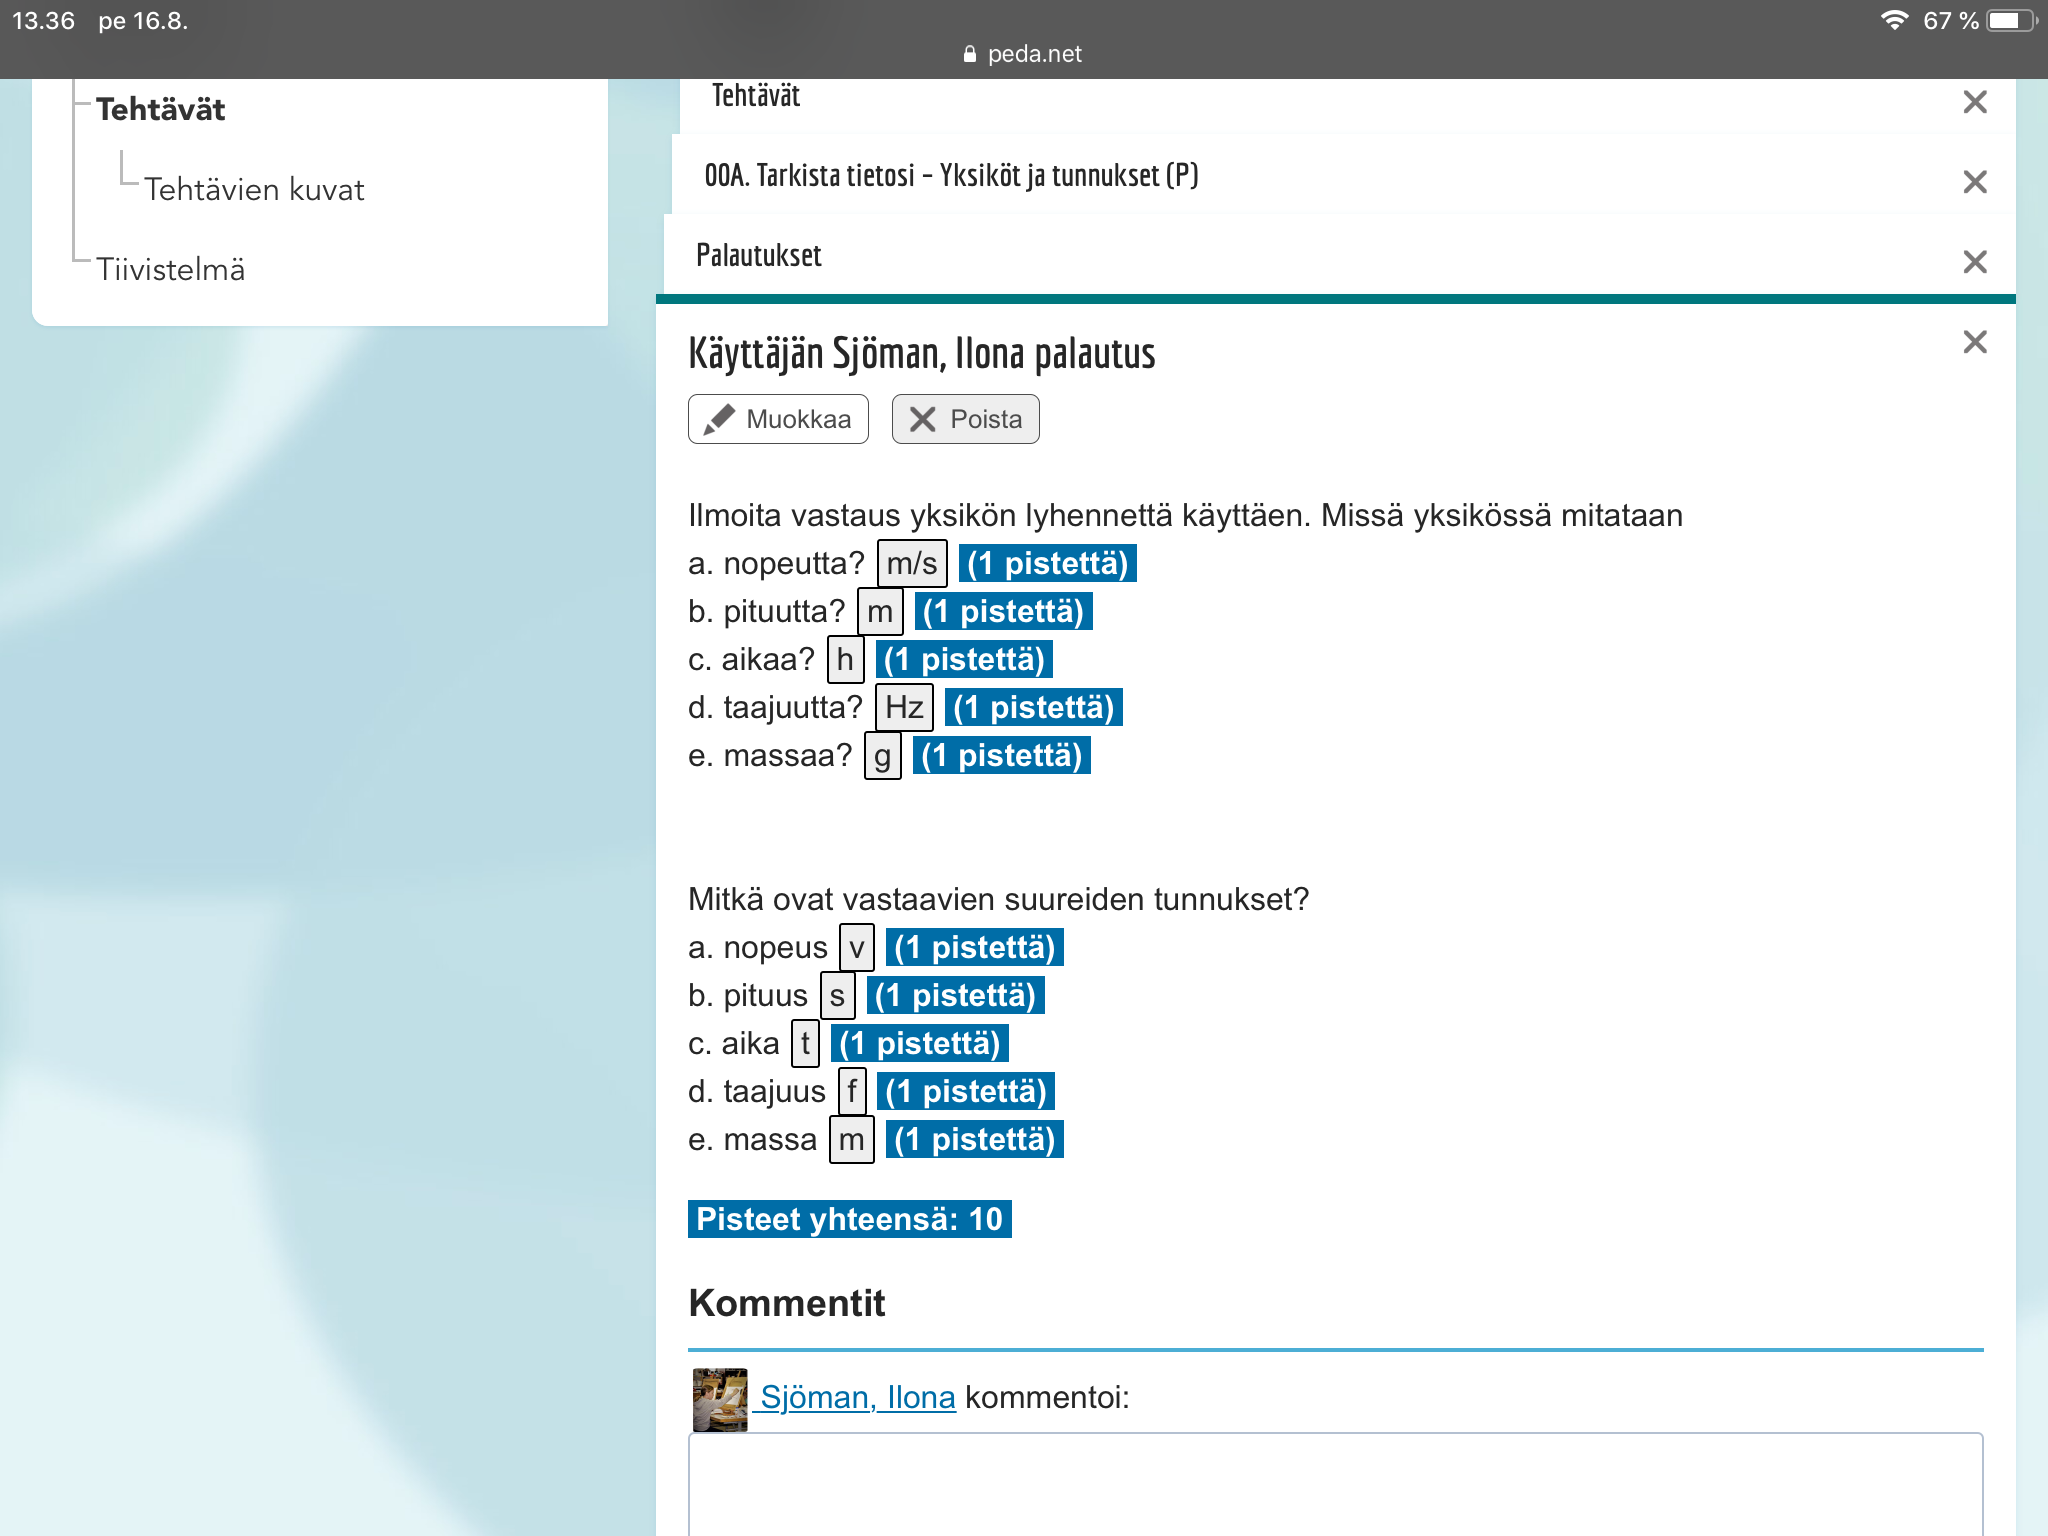Click the m/s answer field for nopeutta

click(911, 563)
